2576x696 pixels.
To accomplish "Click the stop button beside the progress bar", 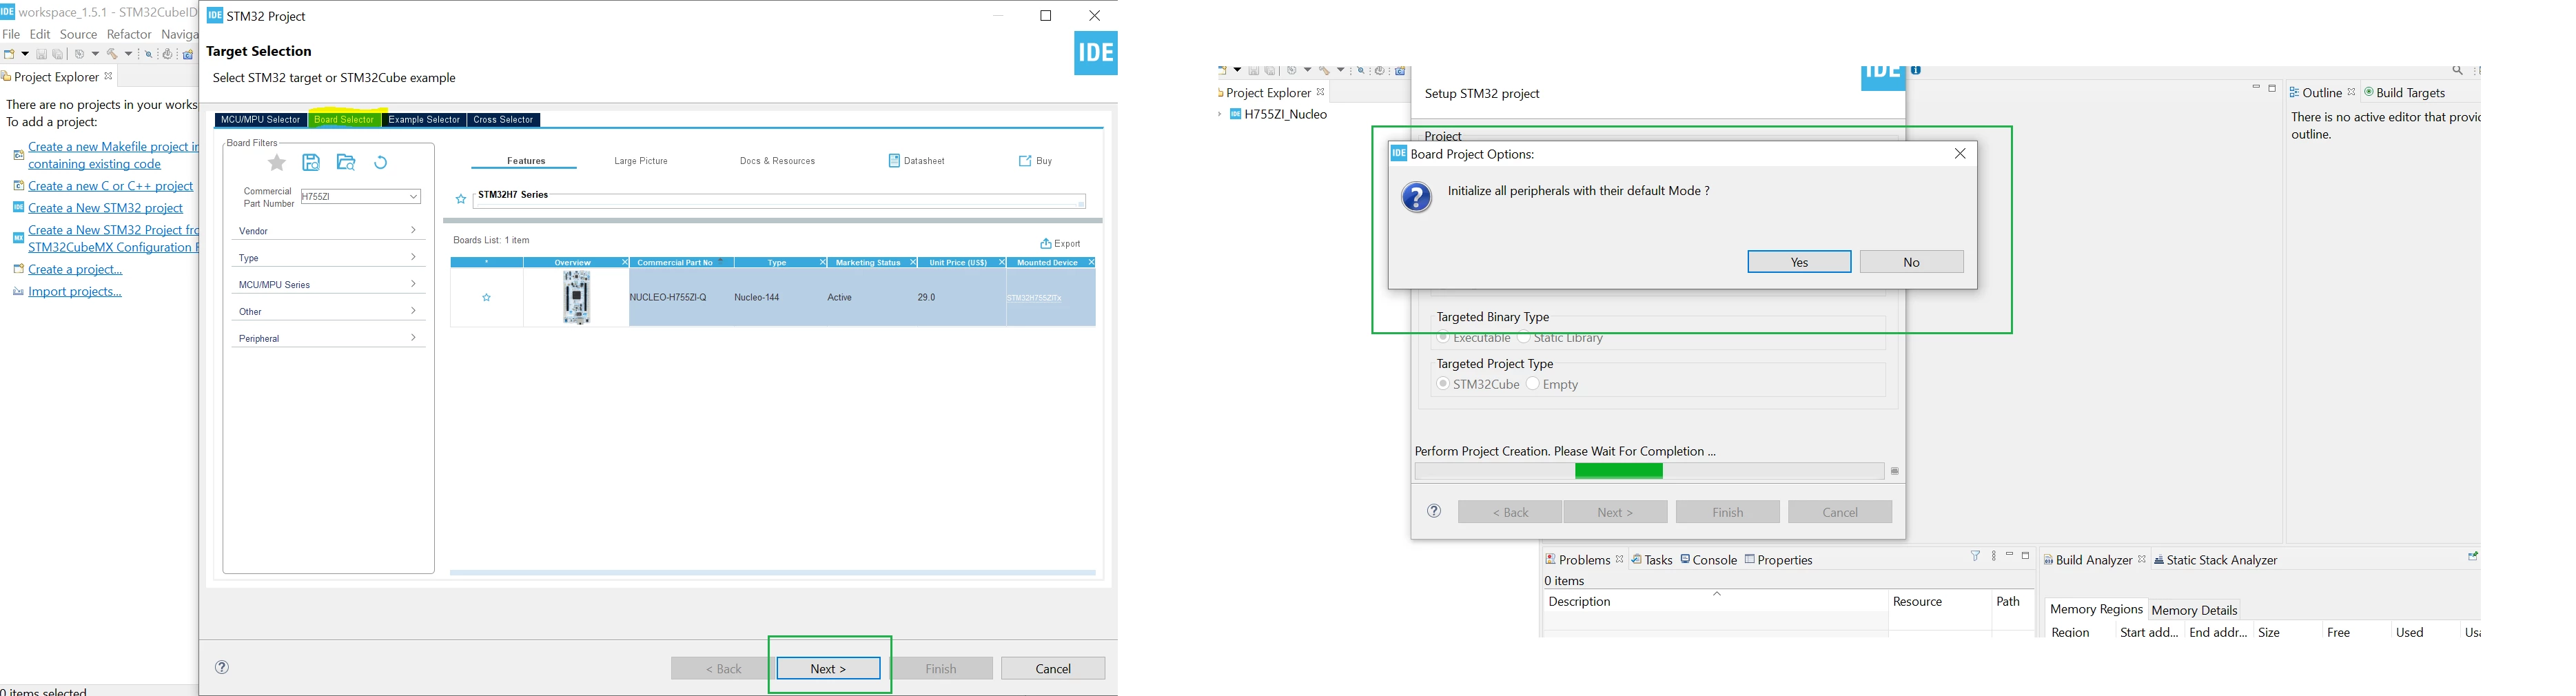I will tap(1895, 471).
